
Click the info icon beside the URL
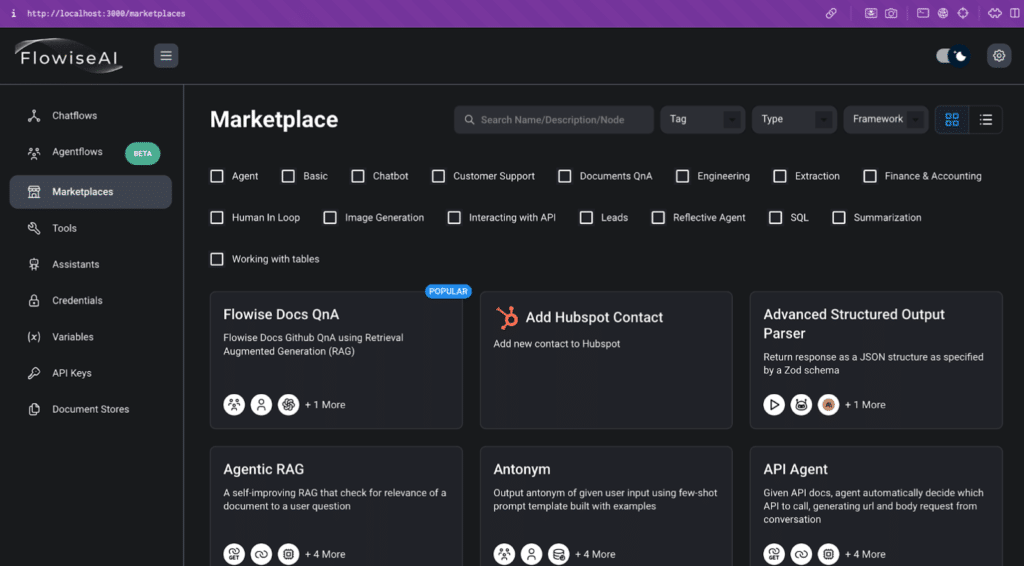[x=13, y=13]
